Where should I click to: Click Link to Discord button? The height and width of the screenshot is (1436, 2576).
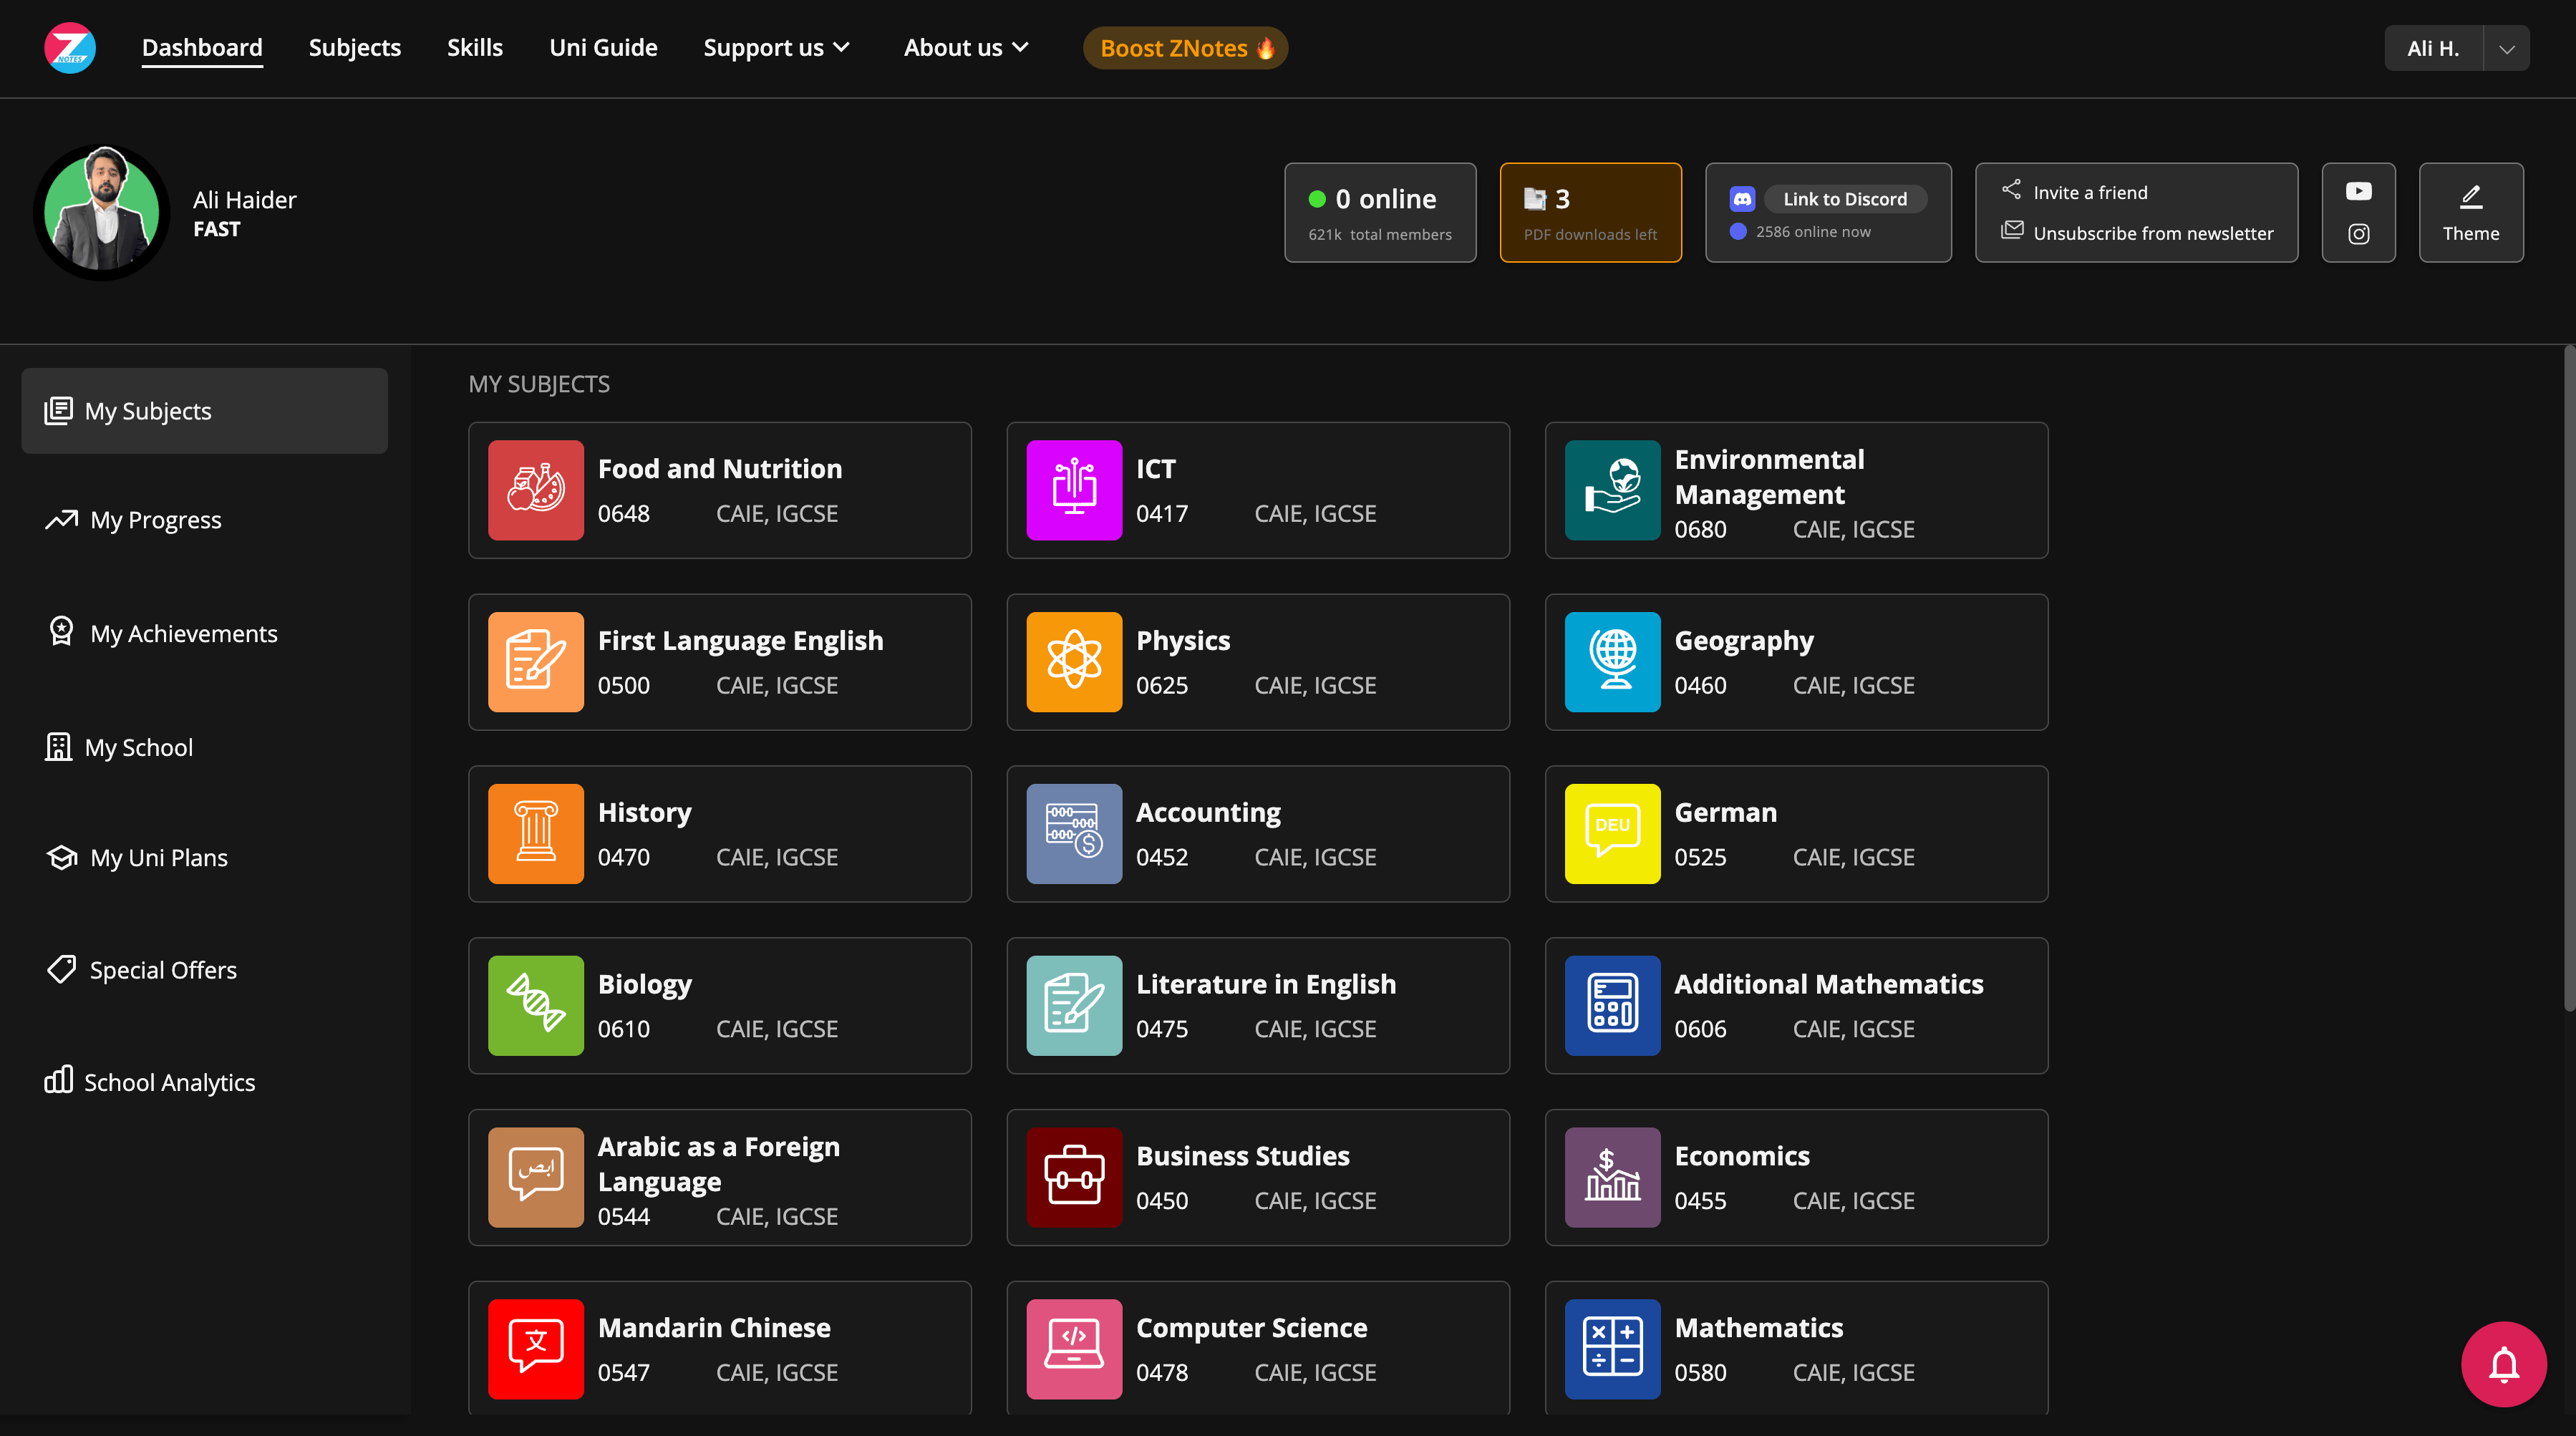pos(1844,199)
